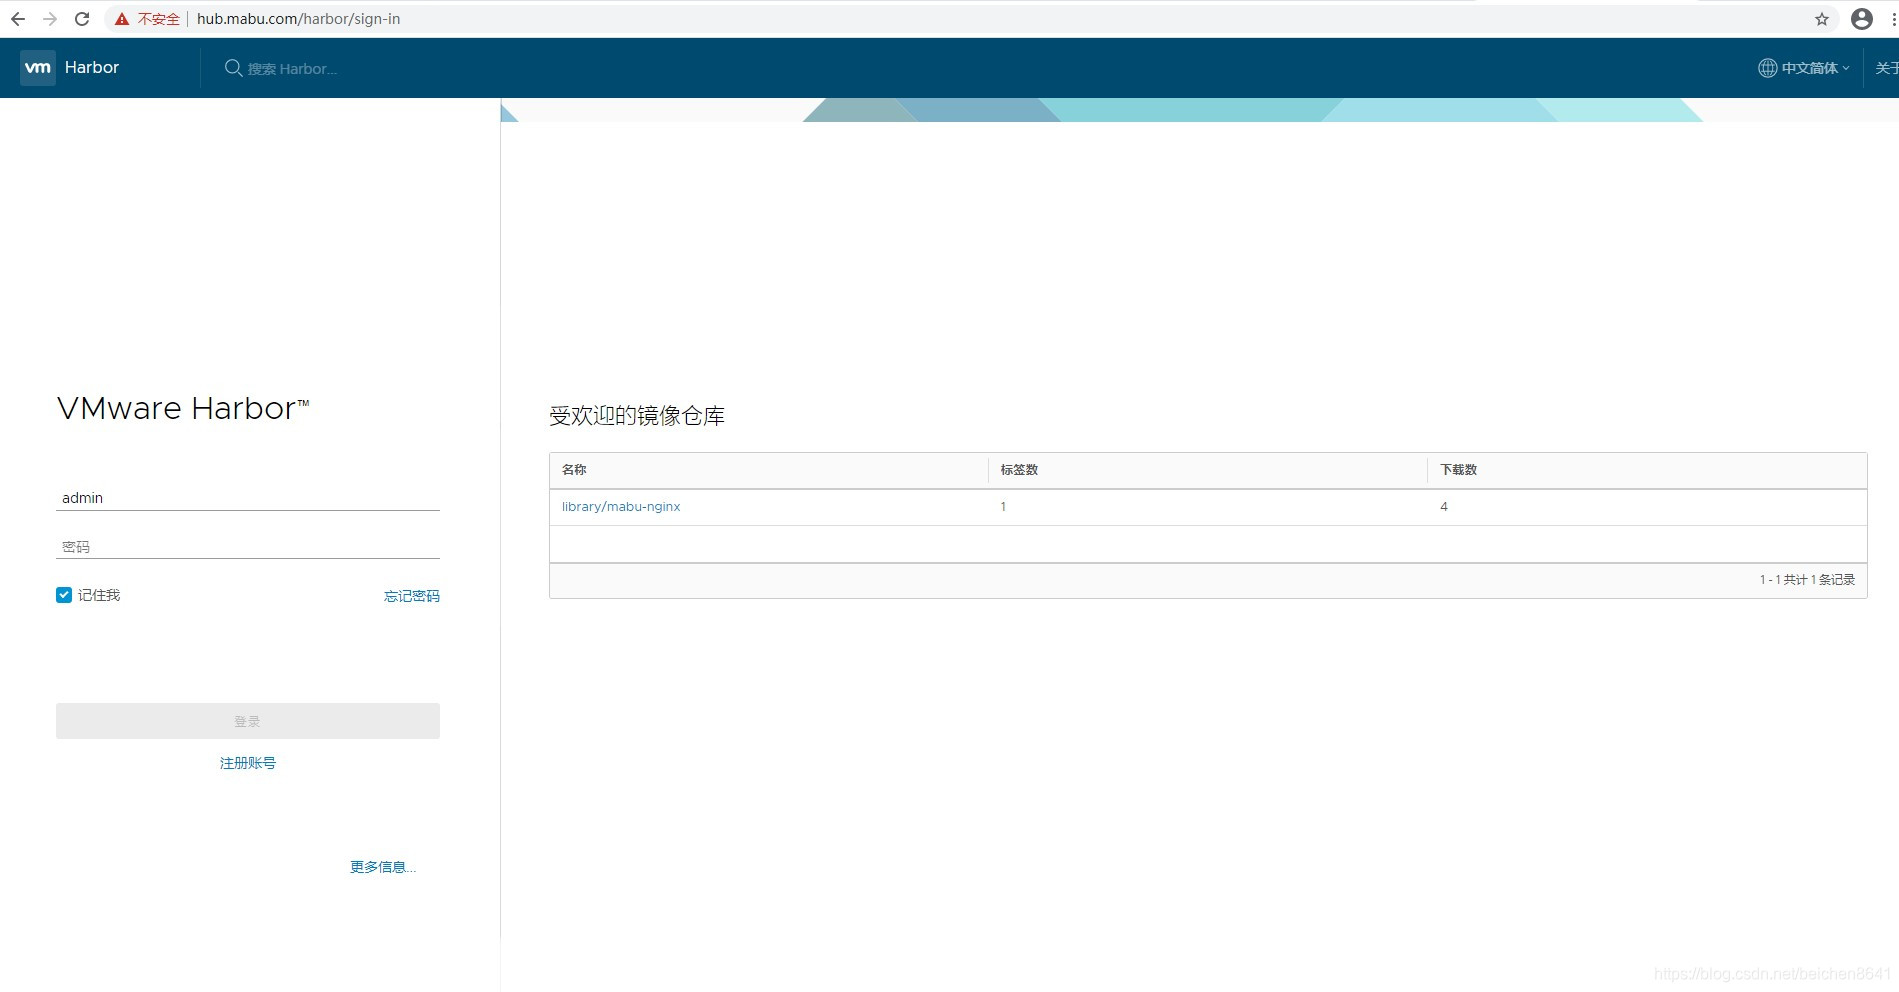Image resolution: width=1899 pixels, height=992 pixels.
Task: Click the 1 - 1 共计 1 条记录 footer text
Action: point(1807,580)
